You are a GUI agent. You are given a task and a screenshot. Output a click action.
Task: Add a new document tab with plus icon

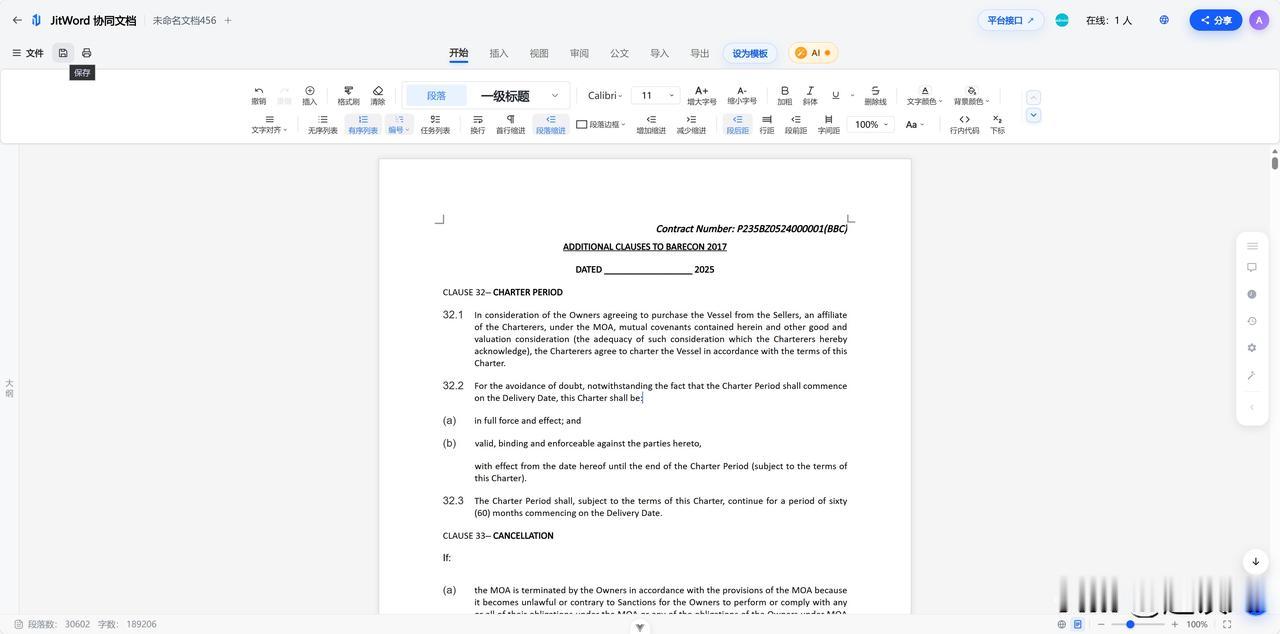tap(228, 20)
